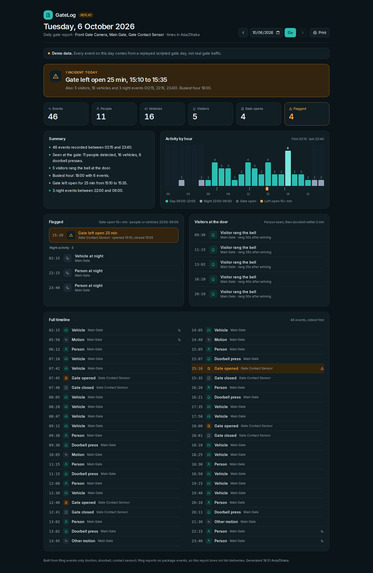The width and height of the screenshot is (373, 573).
Task: Select the 16:21 Doorbell press timeline row
Action: 258,397
